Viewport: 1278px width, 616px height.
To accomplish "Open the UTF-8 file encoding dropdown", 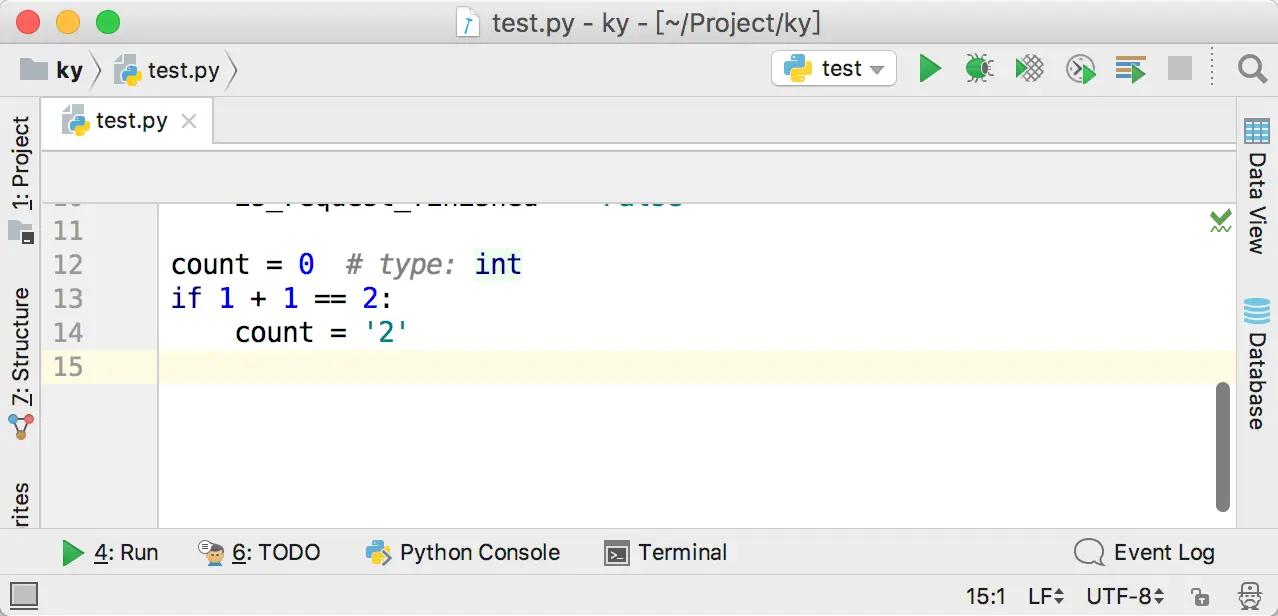I will click(1126, 597).
